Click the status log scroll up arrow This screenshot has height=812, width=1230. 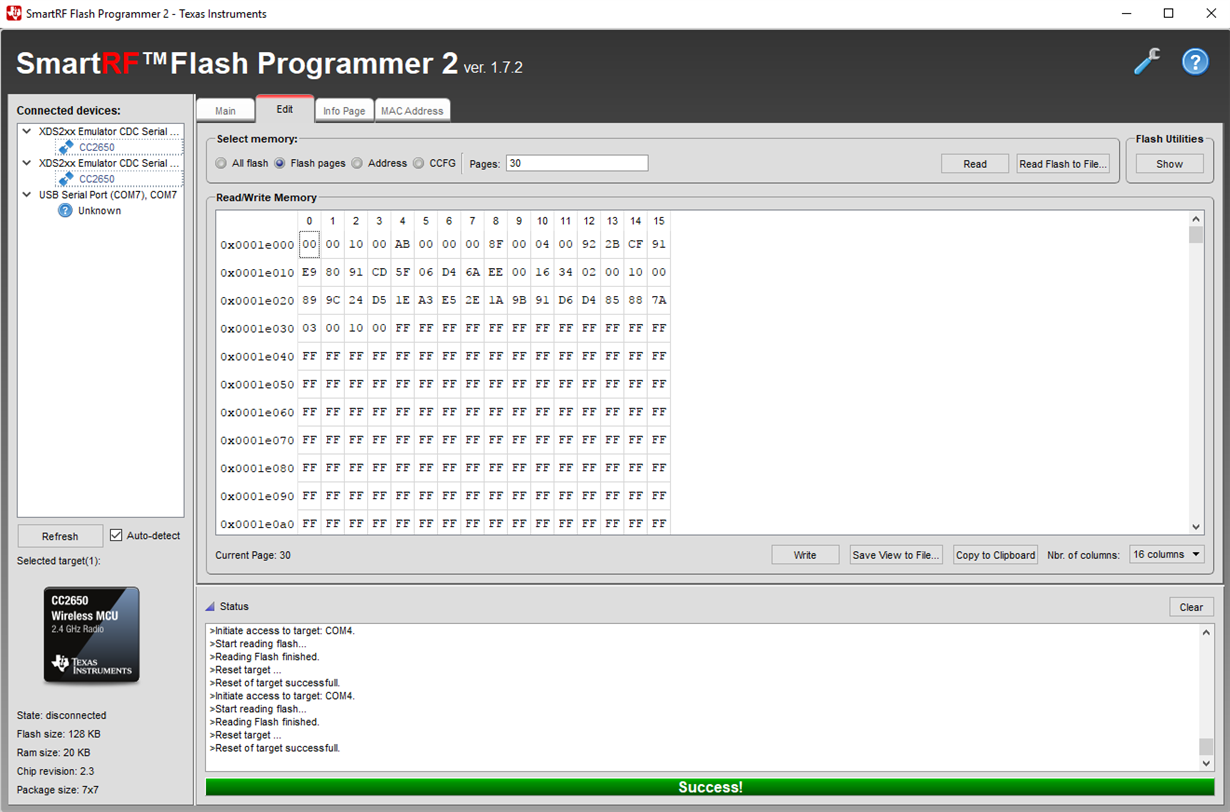[1206, 632]
